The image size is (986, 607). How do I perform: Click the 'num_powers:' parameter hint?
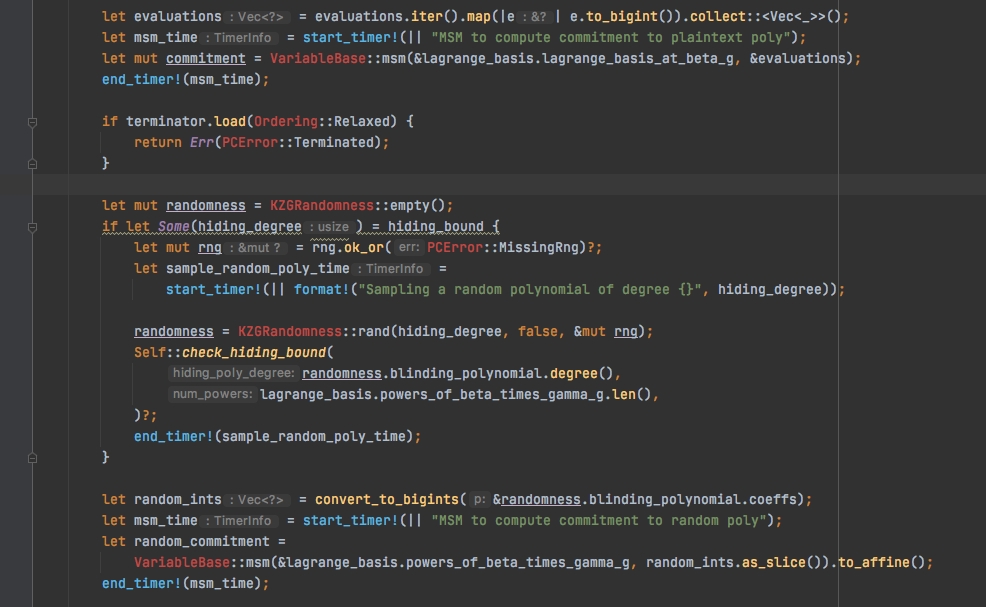pyautogui.click(x=213, y=394)
